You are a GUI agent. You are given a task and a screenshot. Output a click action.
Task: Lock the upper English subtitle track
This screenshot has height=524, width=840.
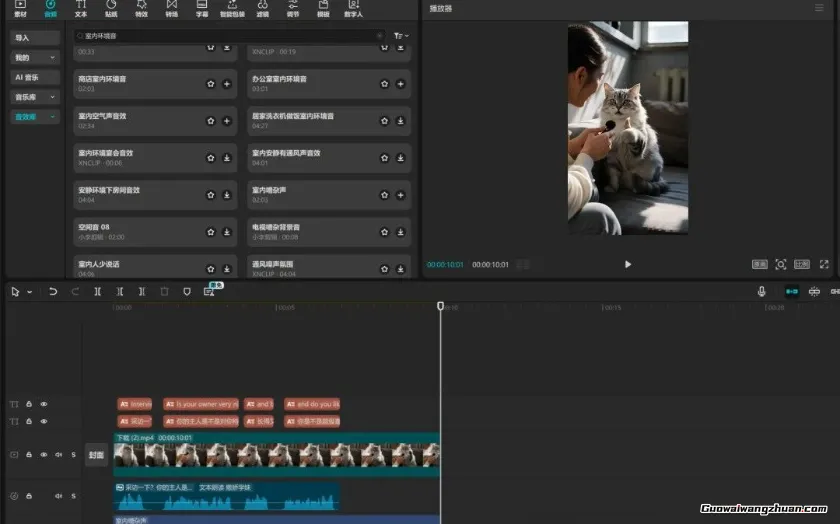click(x=29, y=404)
